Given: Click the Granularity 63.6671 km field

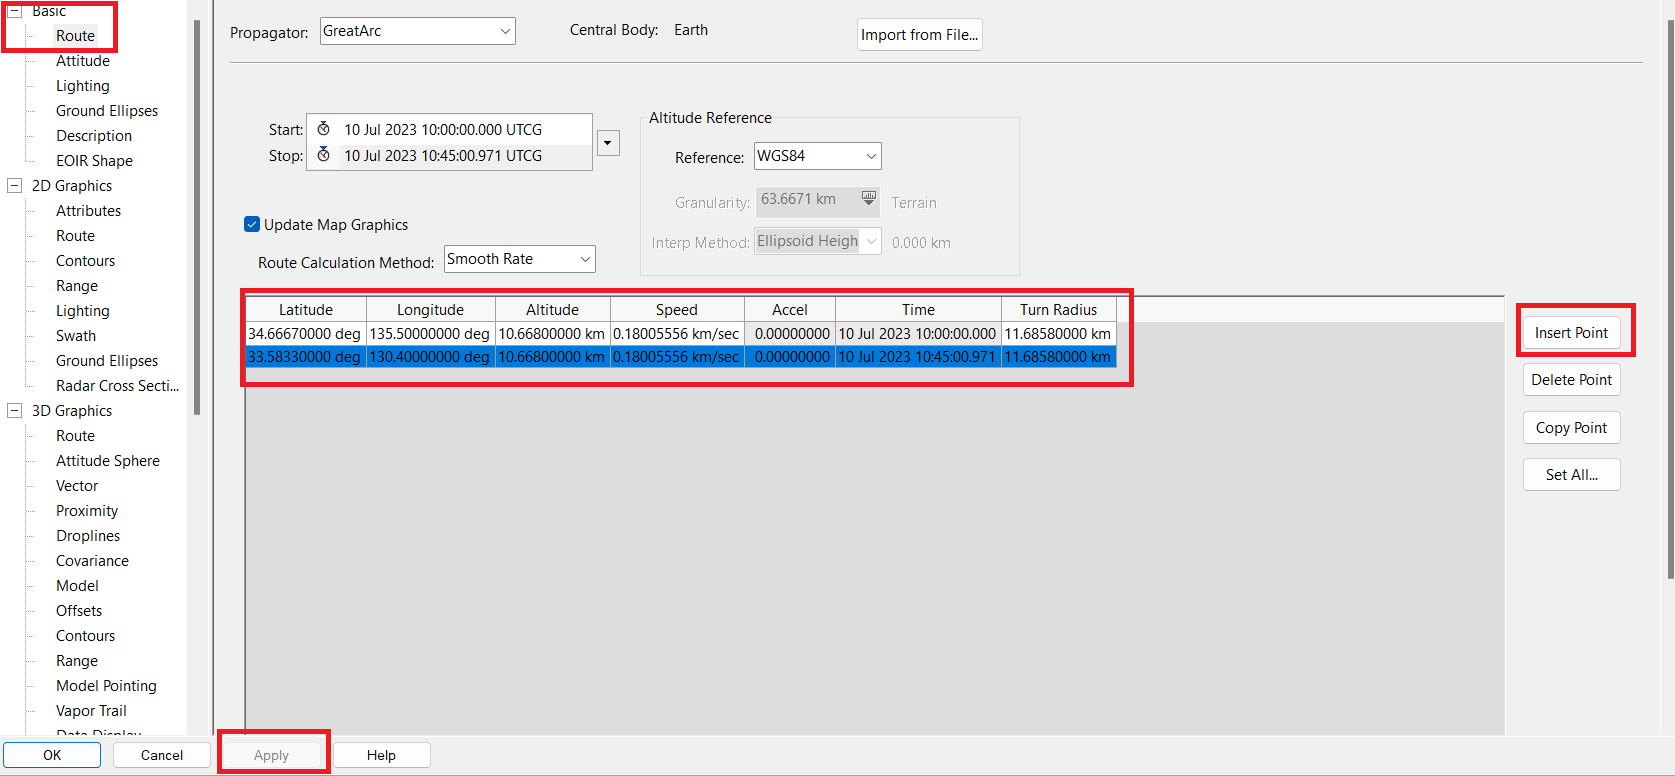Looking at the screenshot, I should click(817, 200).
